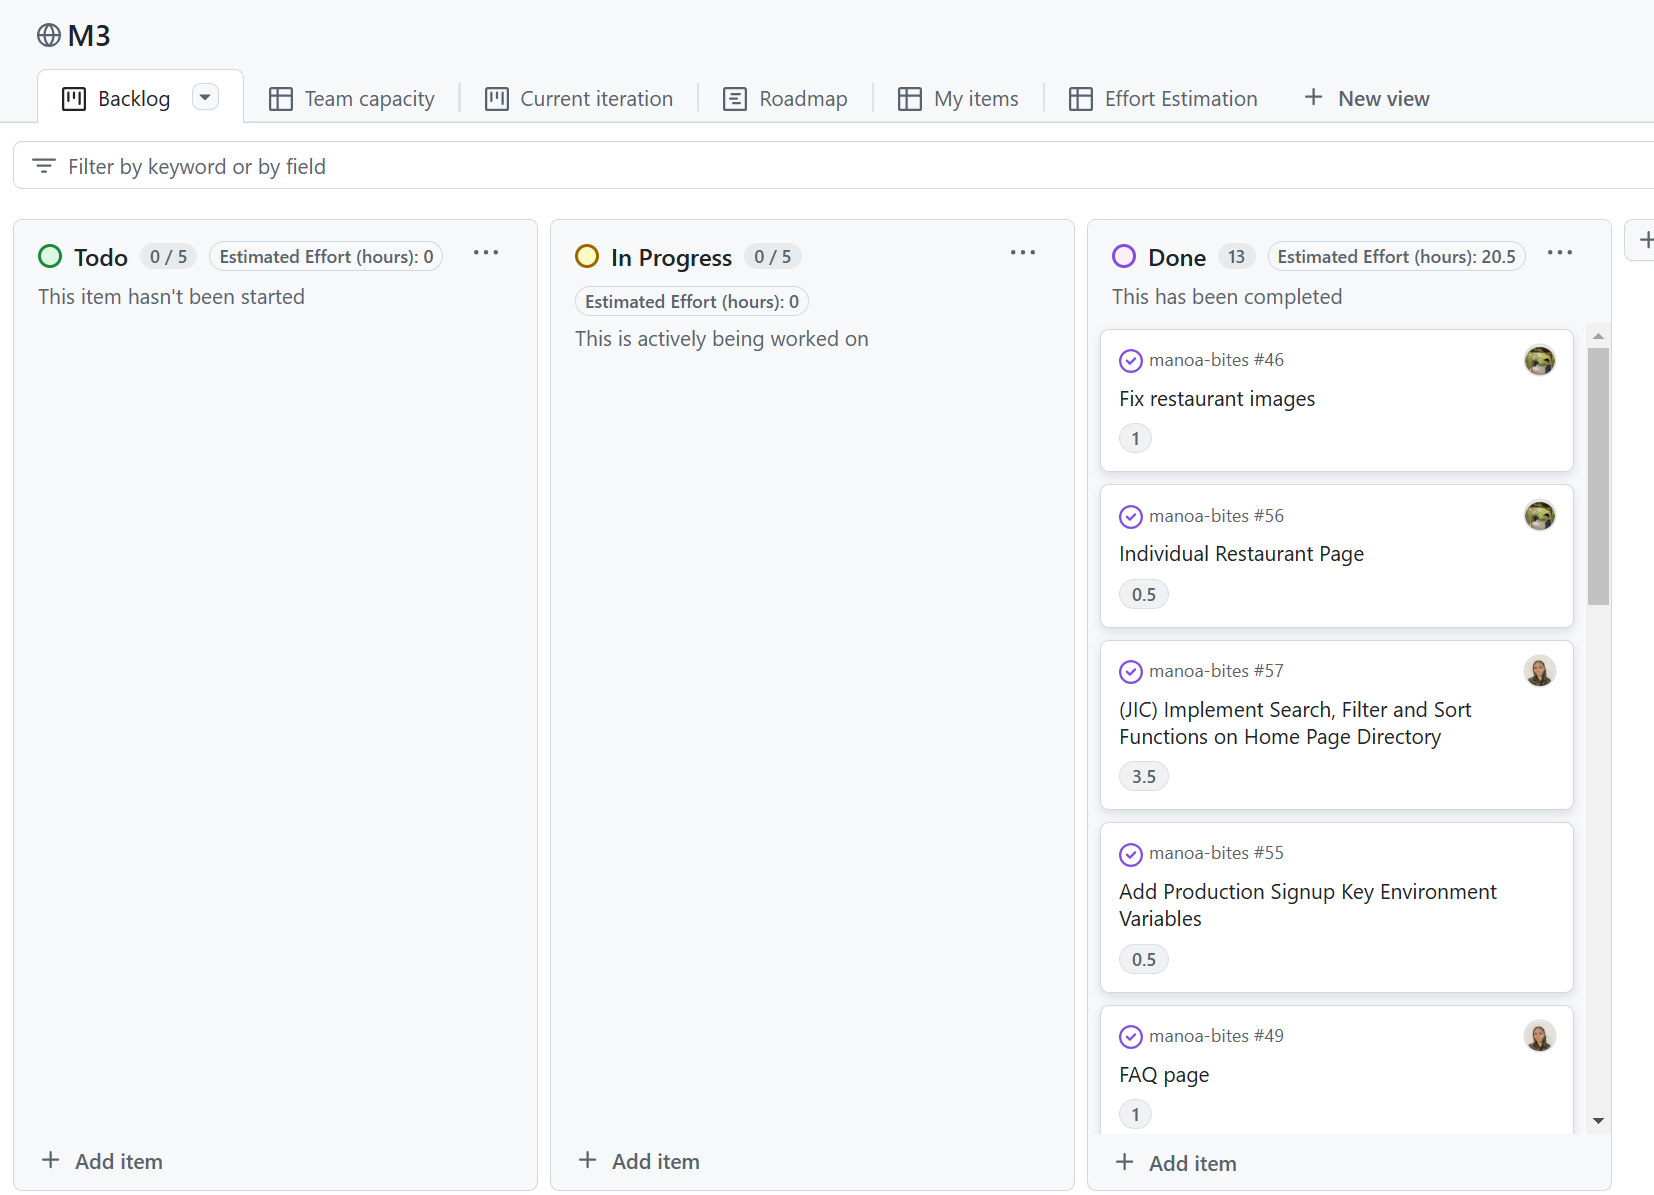Image resolution: width=1654 pixels, height=1195 pixels.
Task: Click Todo count badge 0 / 5
Action: point(169,257)
